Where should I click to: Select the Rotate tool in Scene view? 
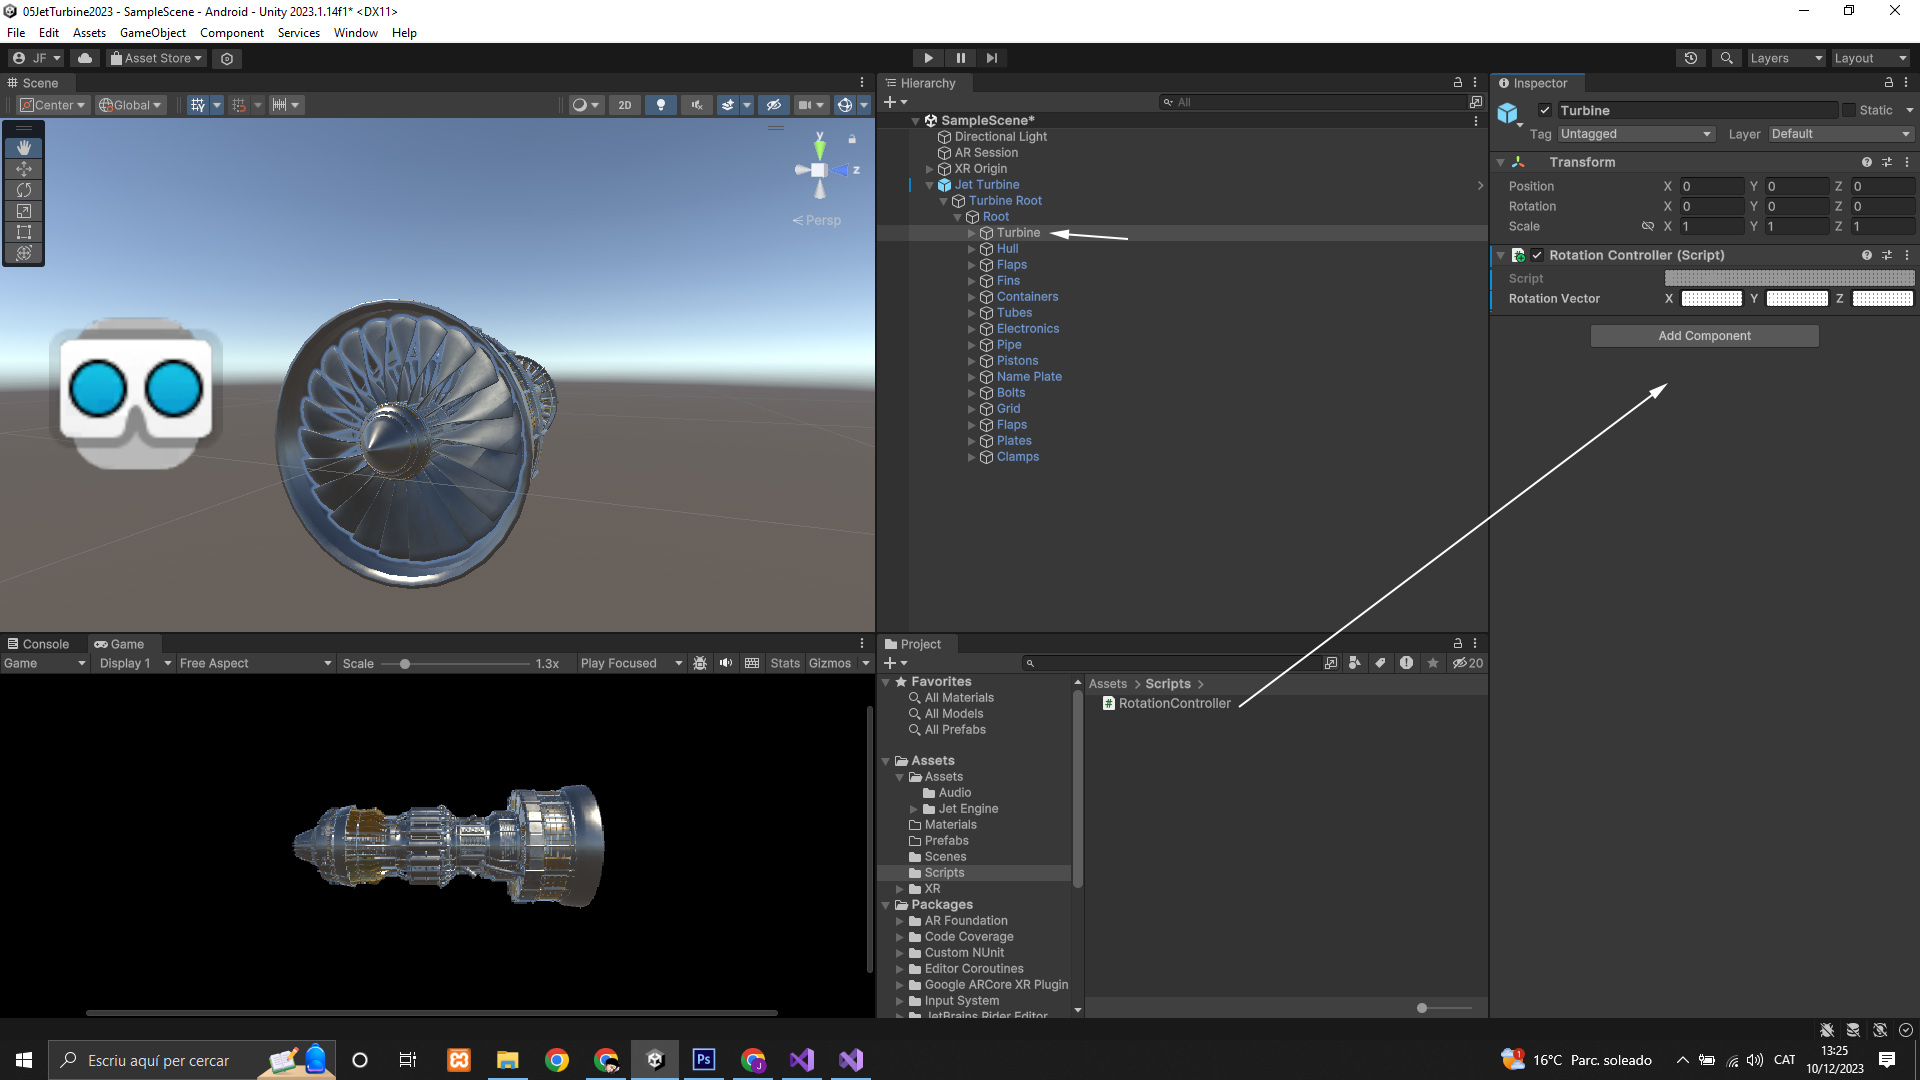pyautogui.click(x=24, y=190)
